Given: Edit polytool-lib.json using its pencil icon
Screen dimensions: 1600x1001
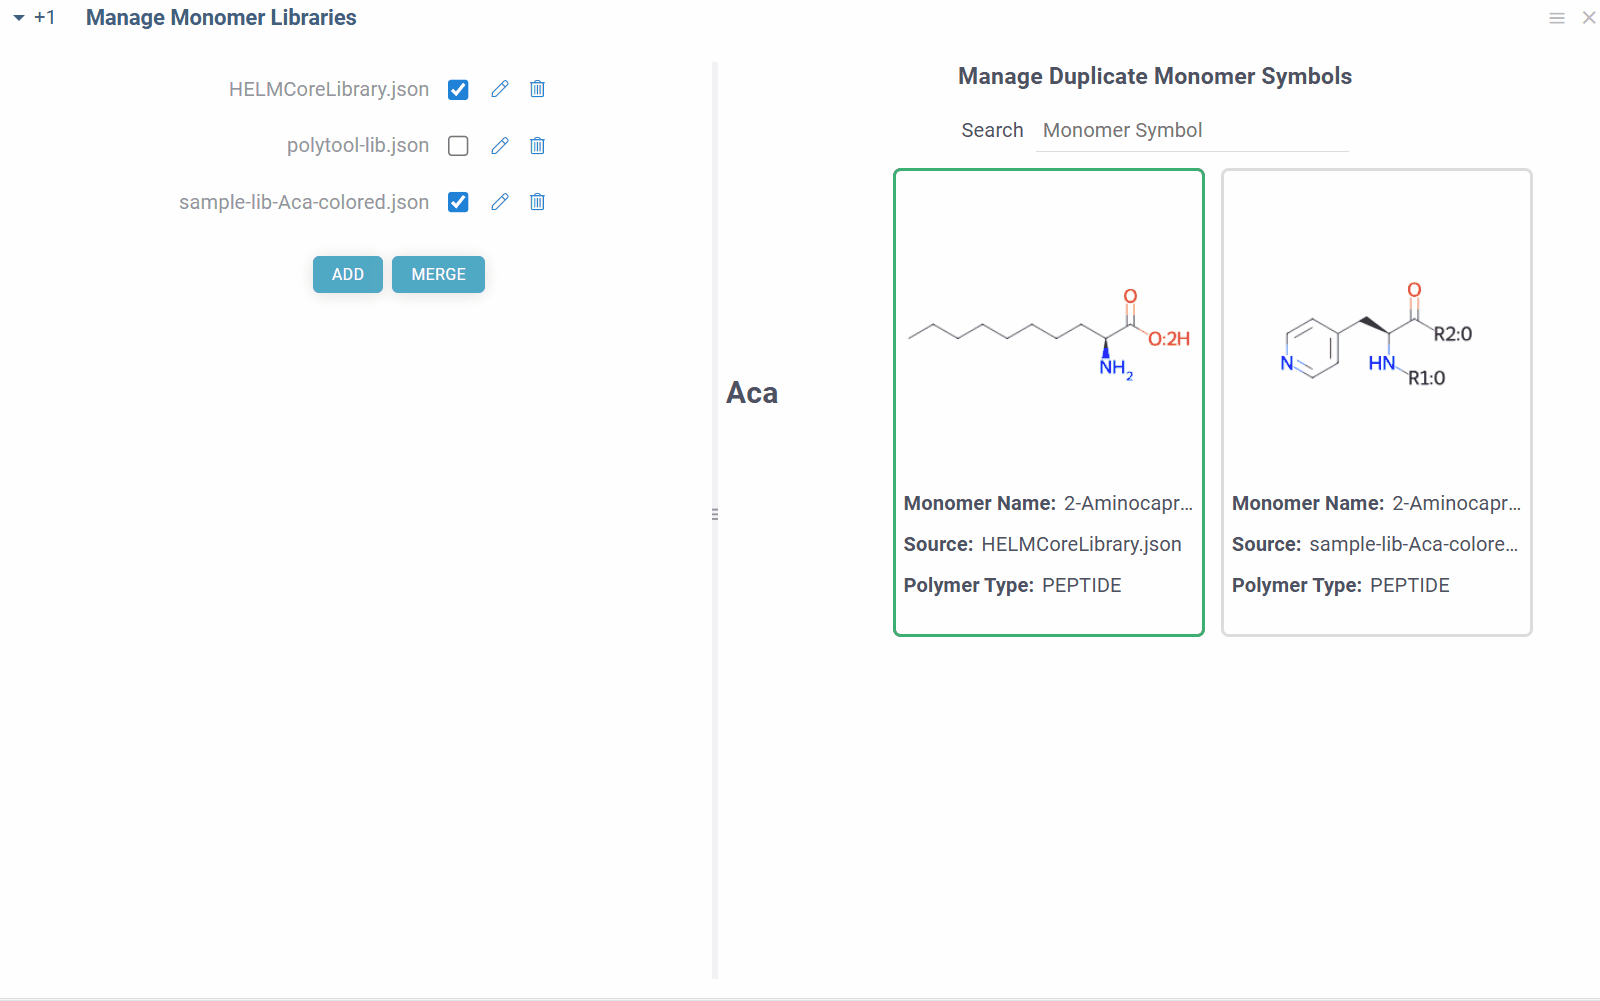Looking at the screenshot, I should pyautogui.click(x=500, y=145).
